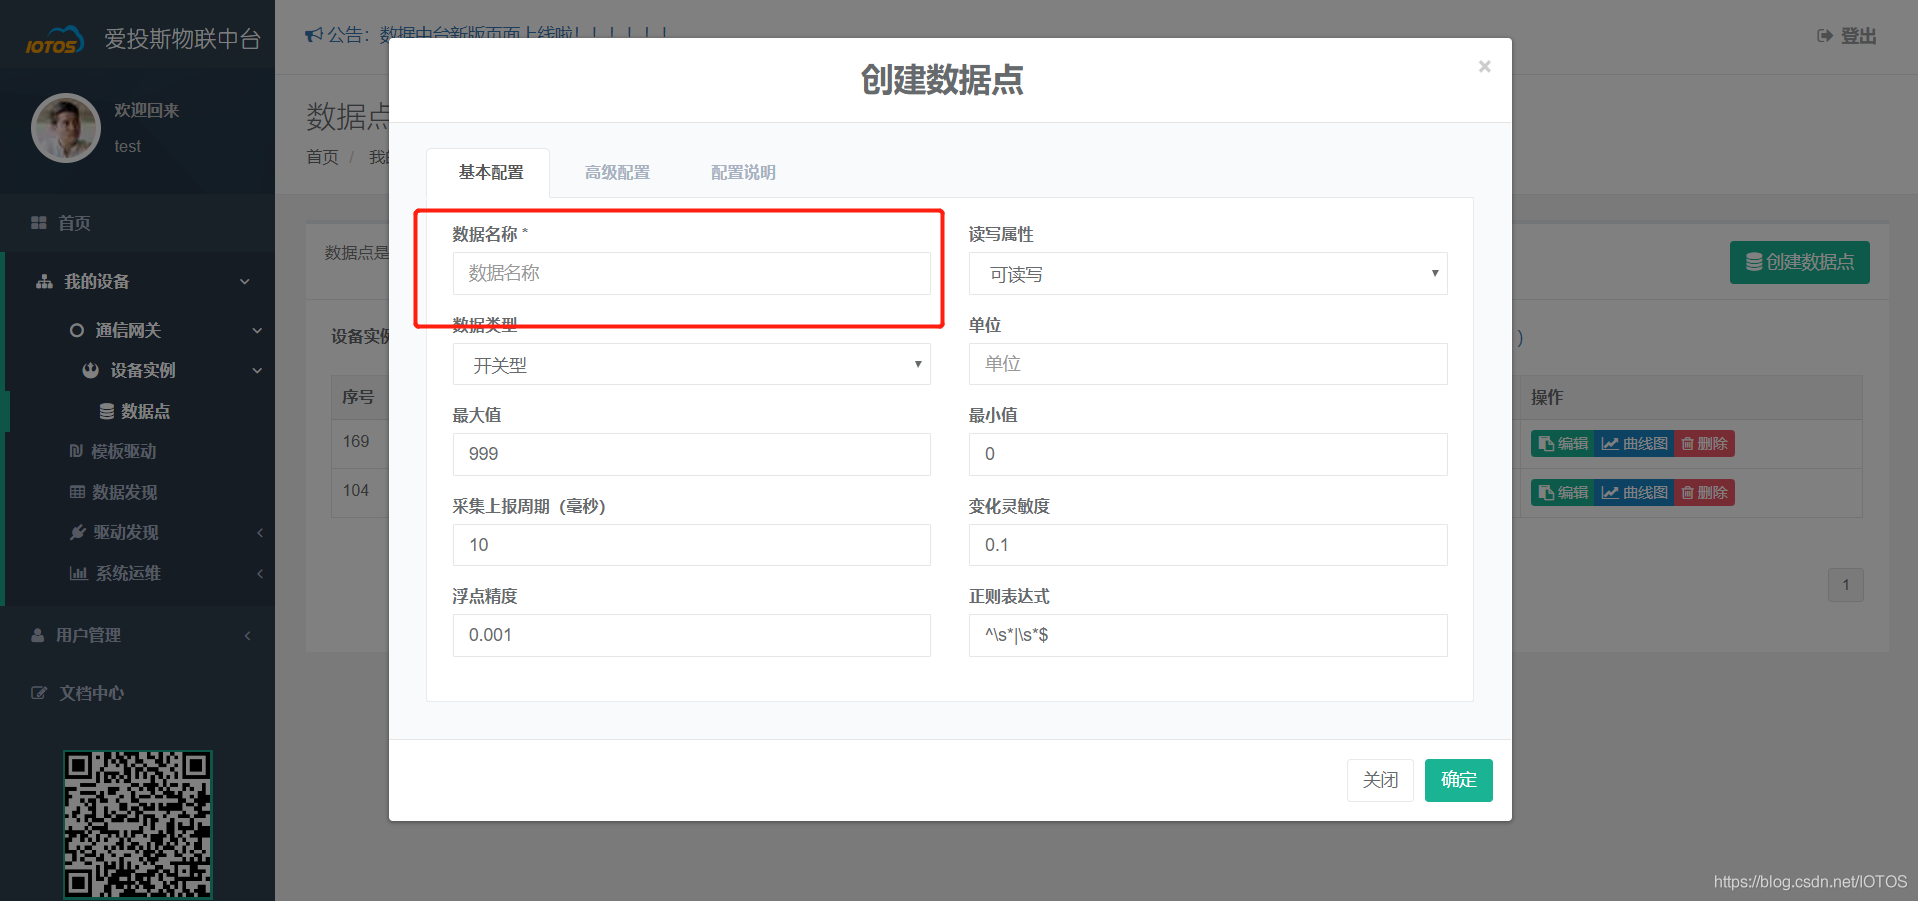Open the 首页 home icon
The width and height of the screenshot is (1918, 901).
click(38, 222)
